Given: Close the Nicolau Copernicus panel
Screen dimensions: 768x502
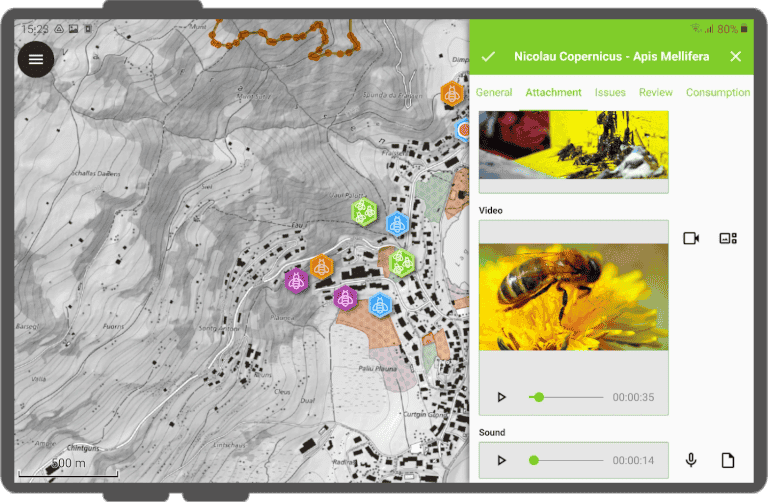Looking at the screenshot, I should click(735, 57).
